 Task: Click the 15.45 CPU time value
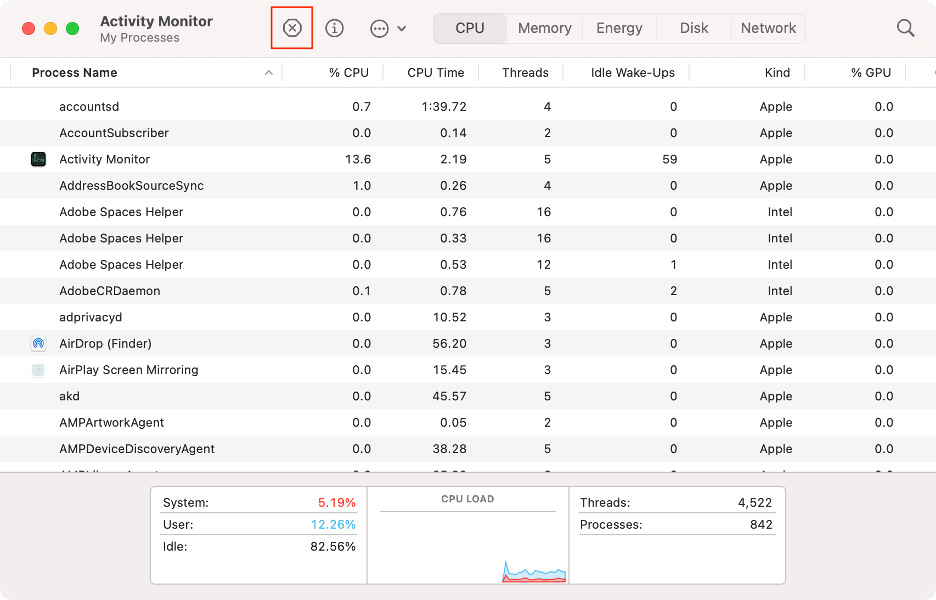449,370
